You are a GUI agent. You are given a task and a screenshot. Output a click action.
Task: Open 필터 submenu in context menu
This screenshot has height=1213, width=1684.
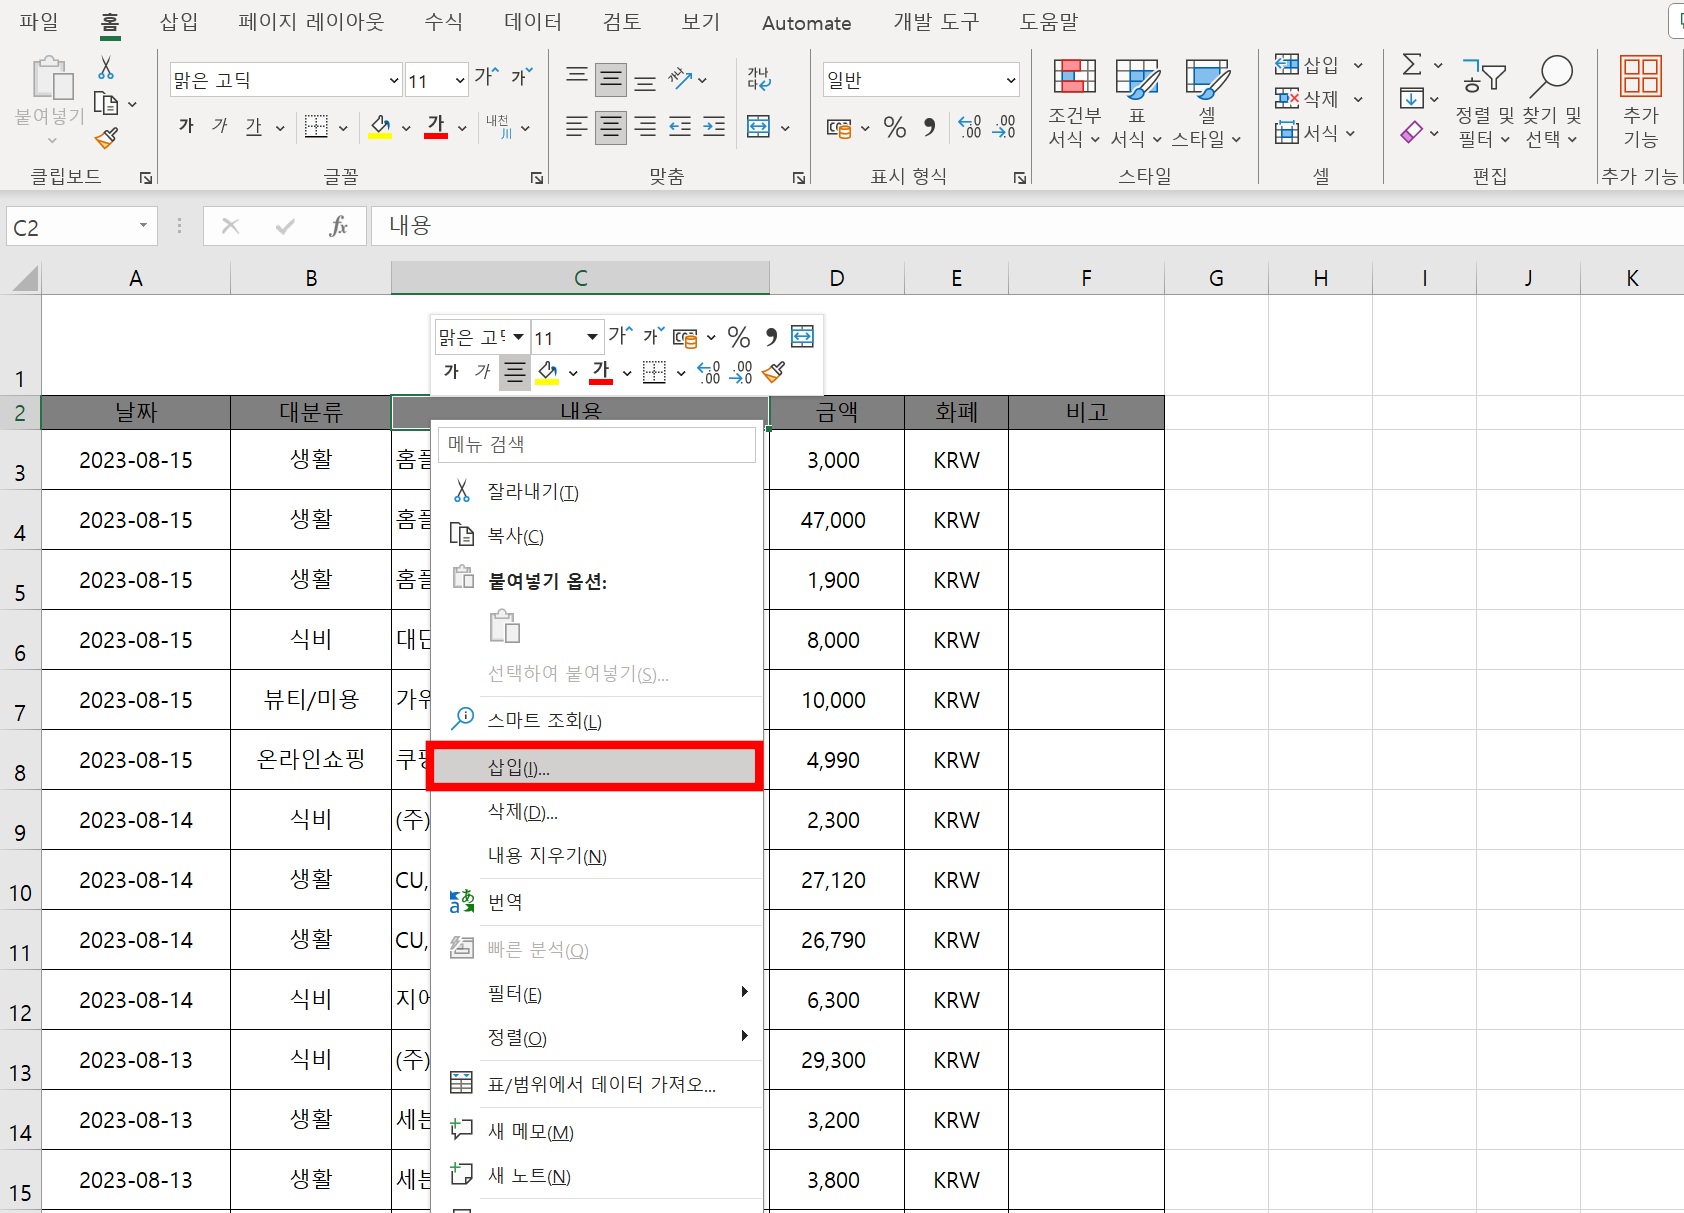click(x=597, y=994)
